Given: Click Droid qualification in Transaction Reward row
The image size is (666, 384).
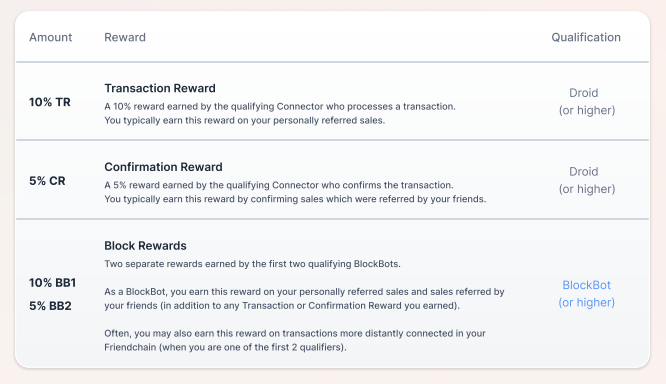Looking at the screenshot, I should 587,102.
